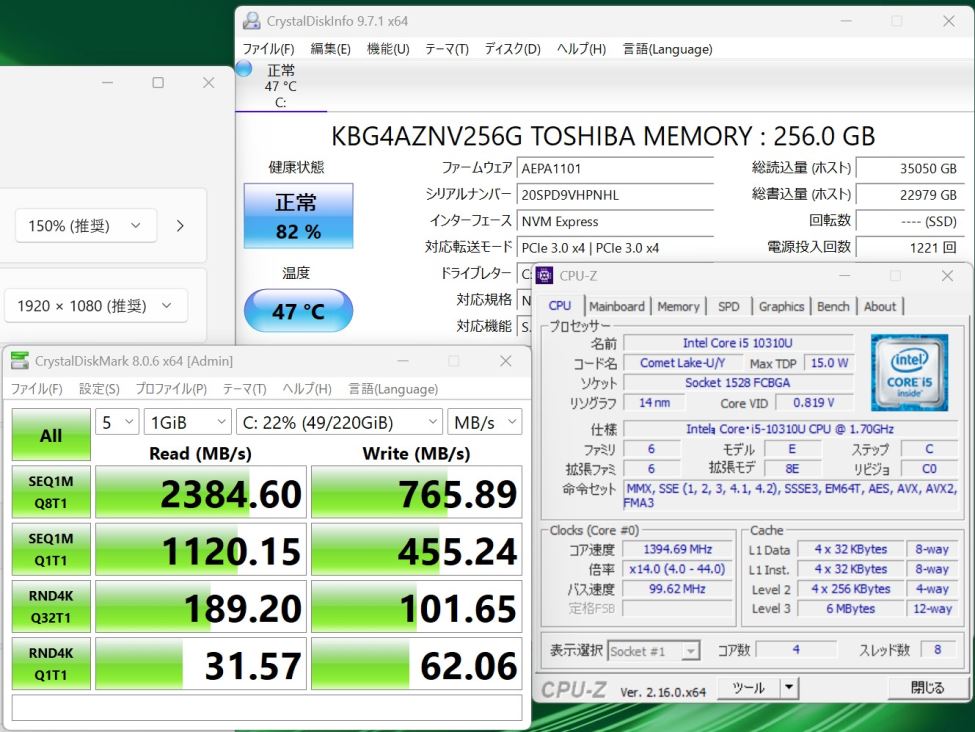Click the ツール dropdown arrow in CPU-Z
The height and width of the screenshot is (732, 975).
pos(789,688)
